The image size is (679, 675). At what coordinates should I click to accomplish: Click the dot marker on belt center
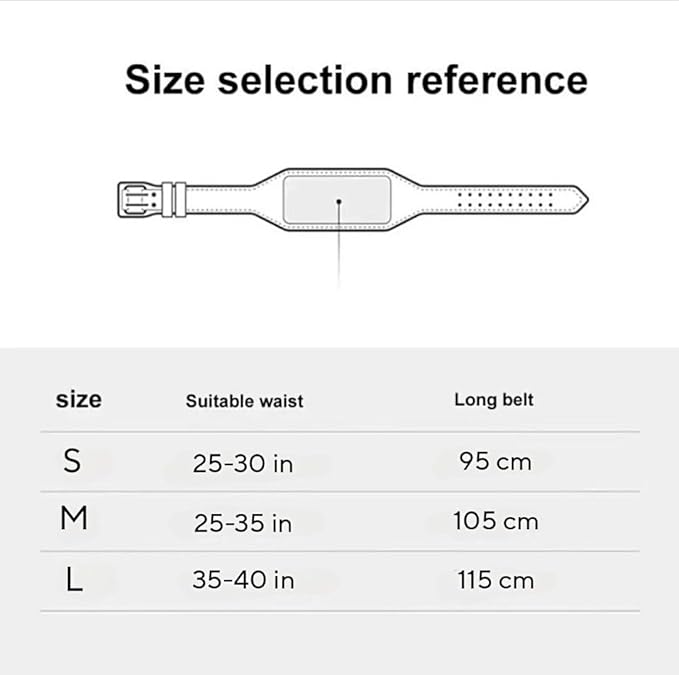(339, 201)
